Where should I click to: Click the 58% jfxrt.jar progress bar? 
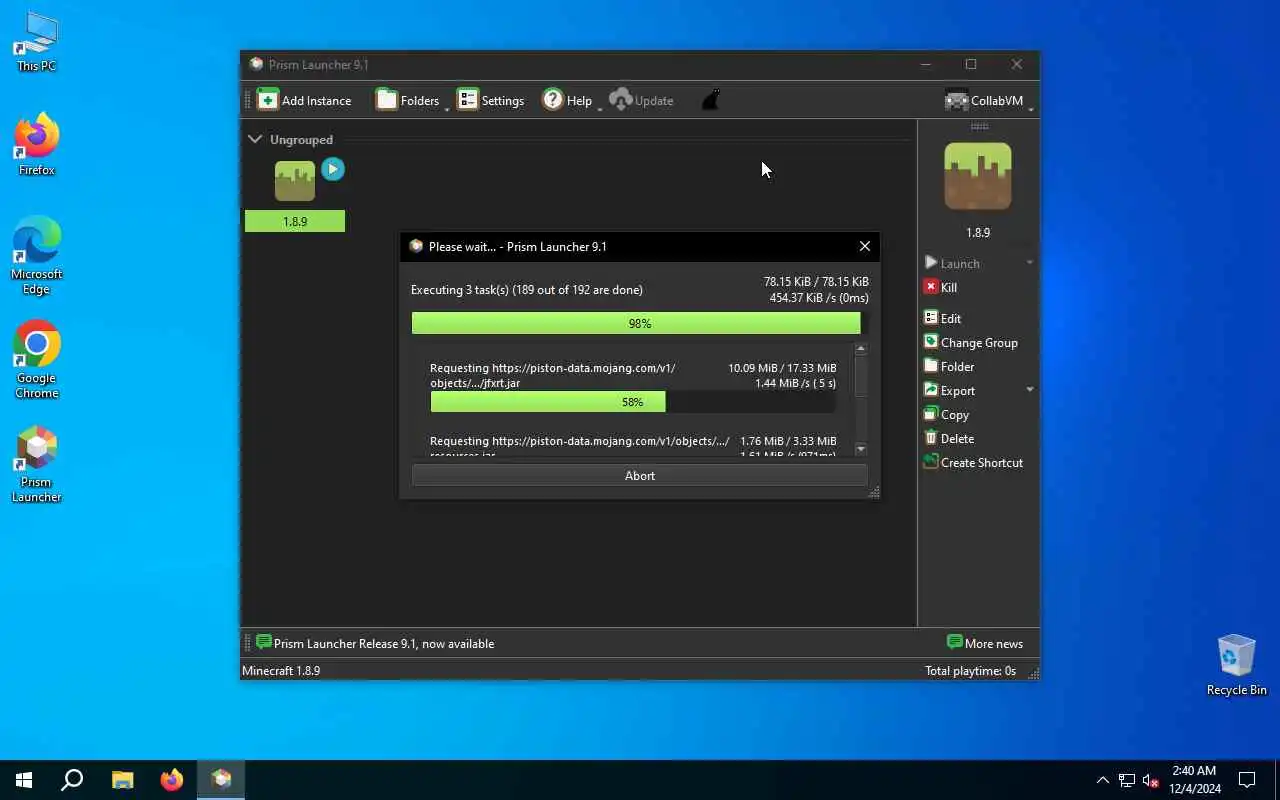click(x=633, y=401)
